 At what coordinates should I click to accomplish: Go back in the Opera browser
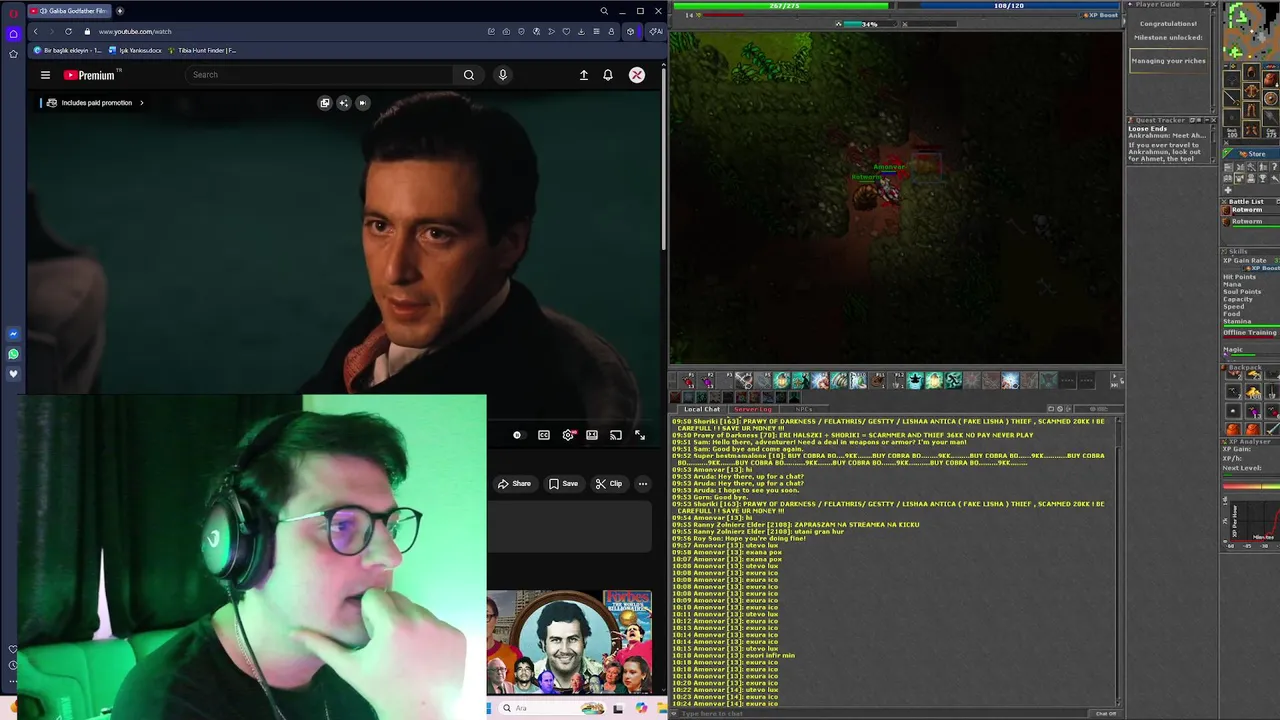coord(36,31)
